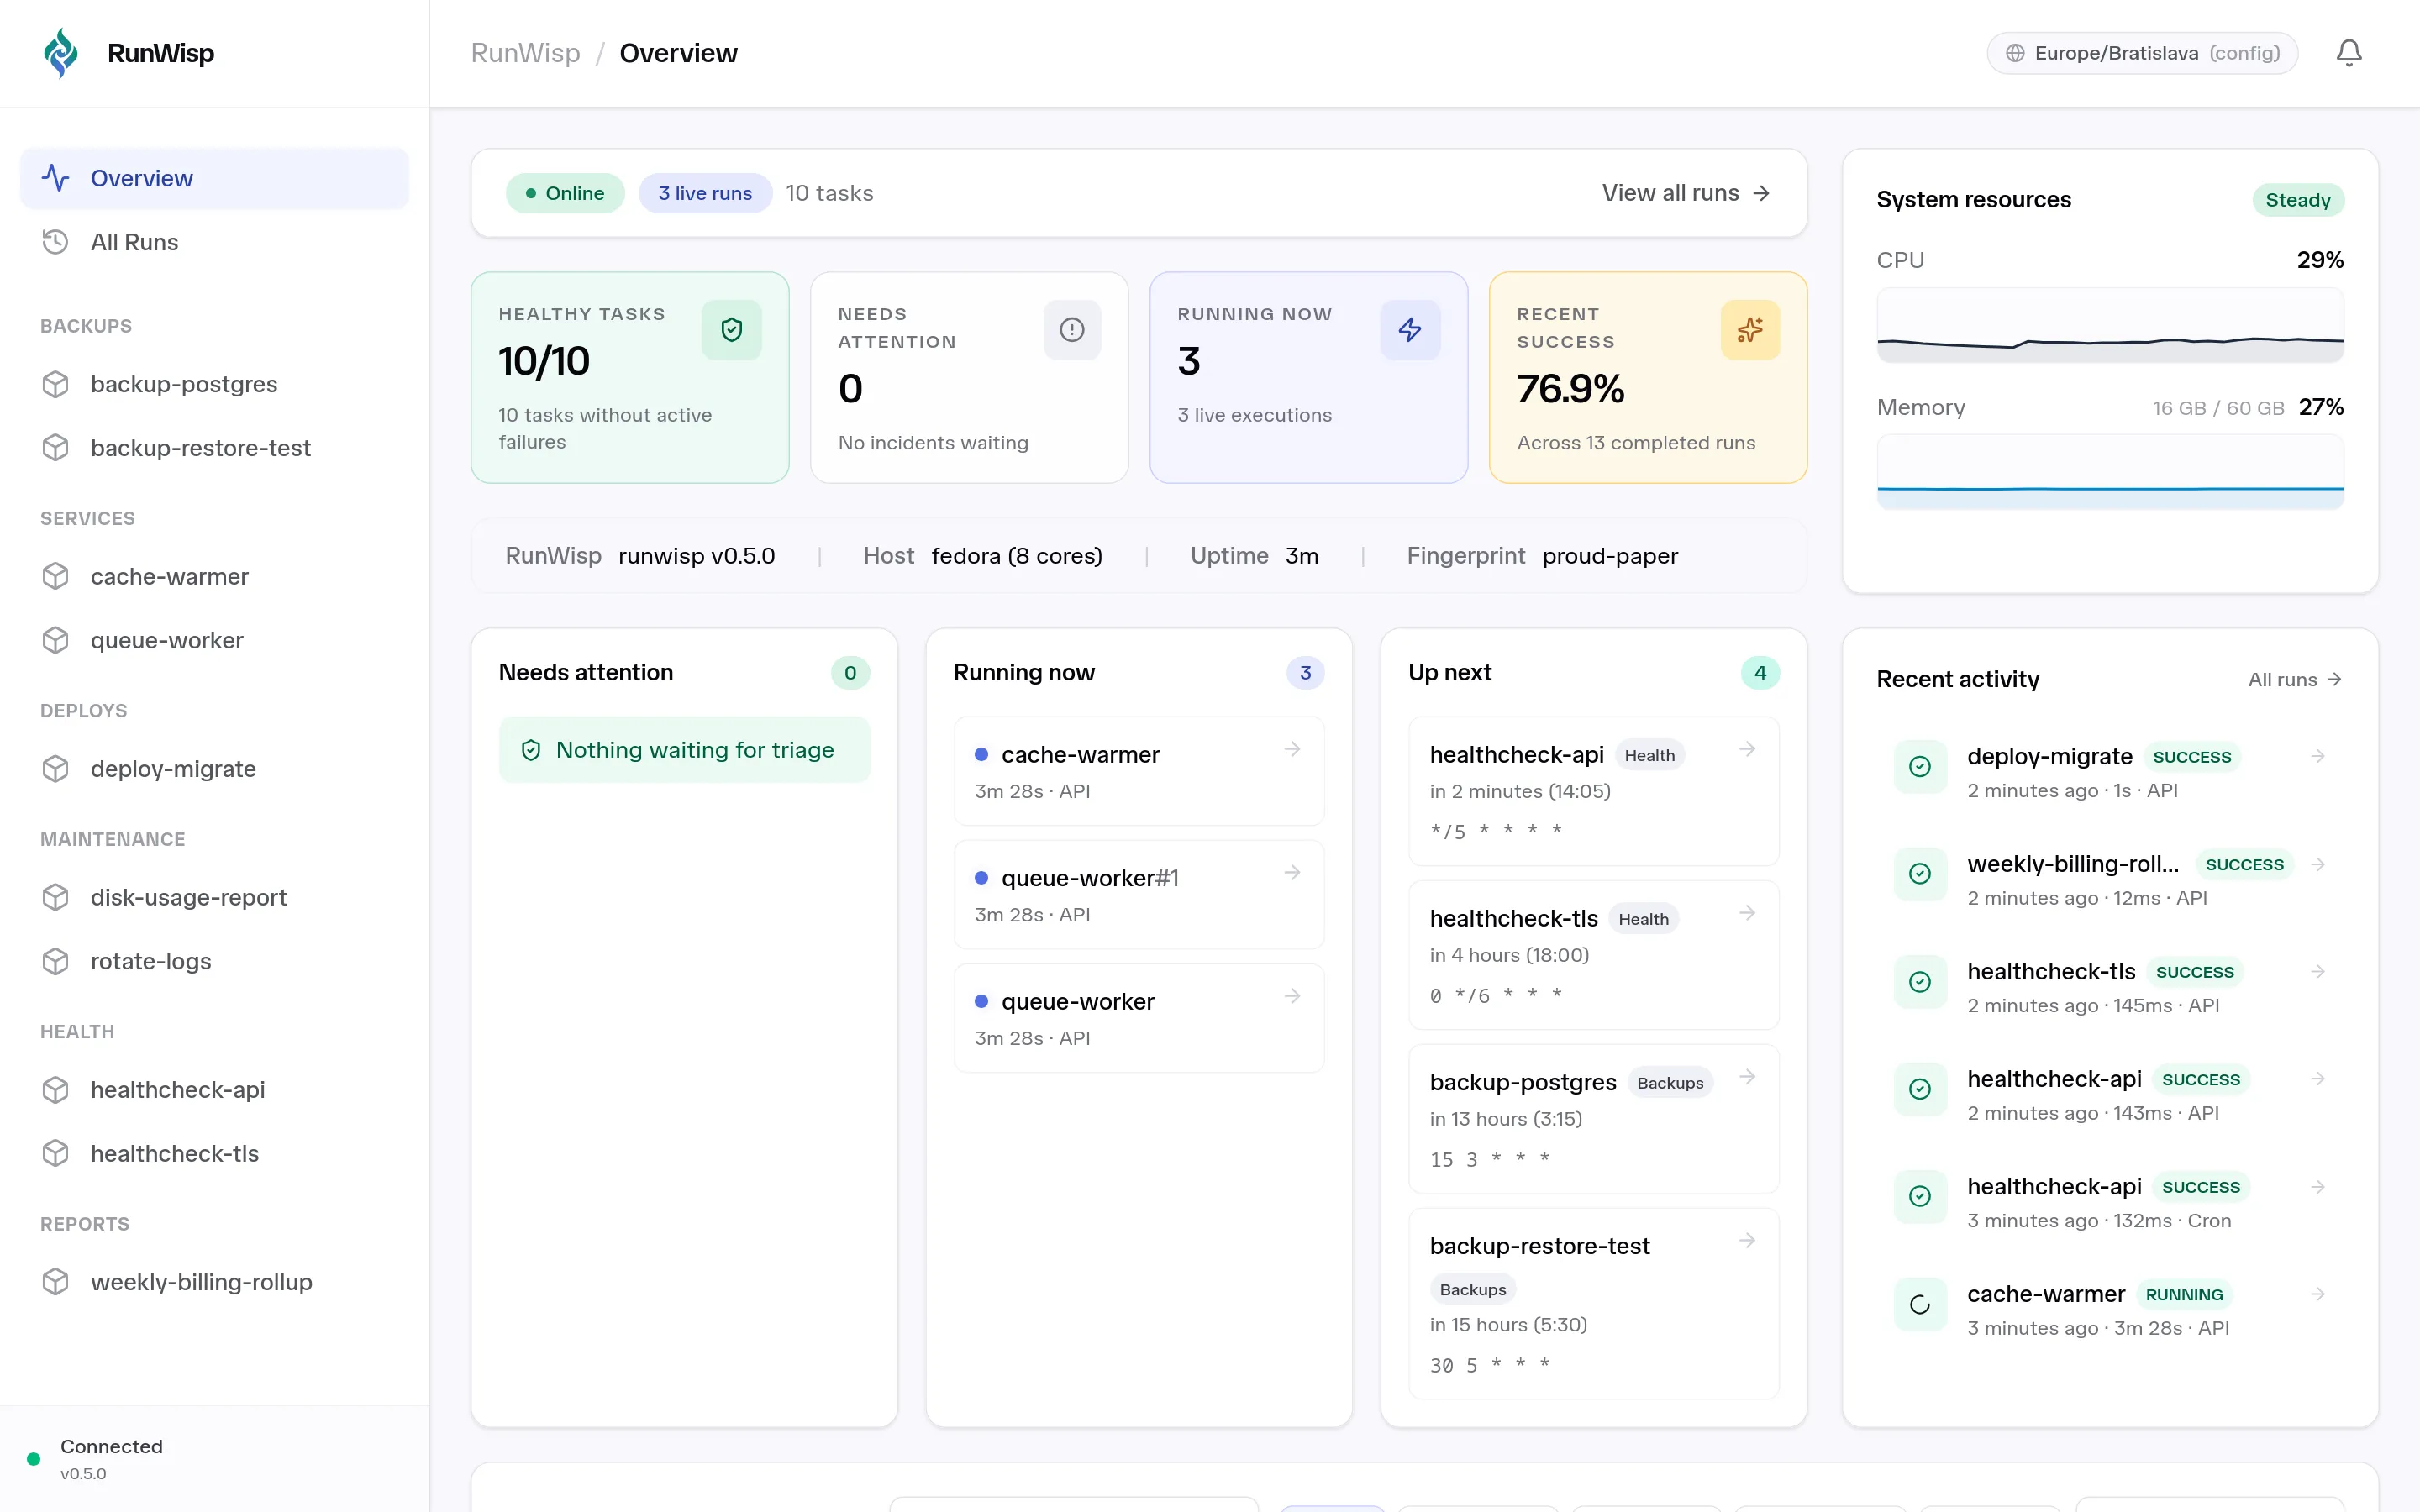Open the queue-worker running card
Viewport: 2420px width, 1512px height.
pos(1139,1018)
